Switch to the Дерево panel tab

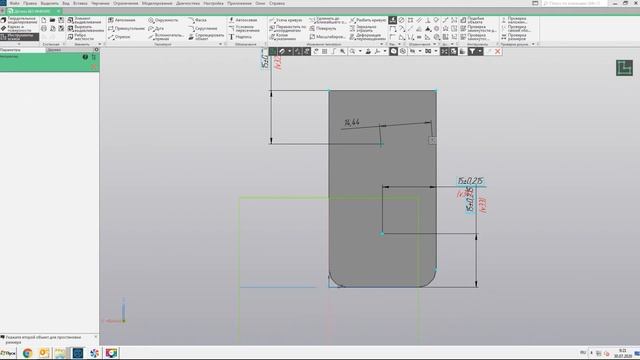(x=54, y=50)
